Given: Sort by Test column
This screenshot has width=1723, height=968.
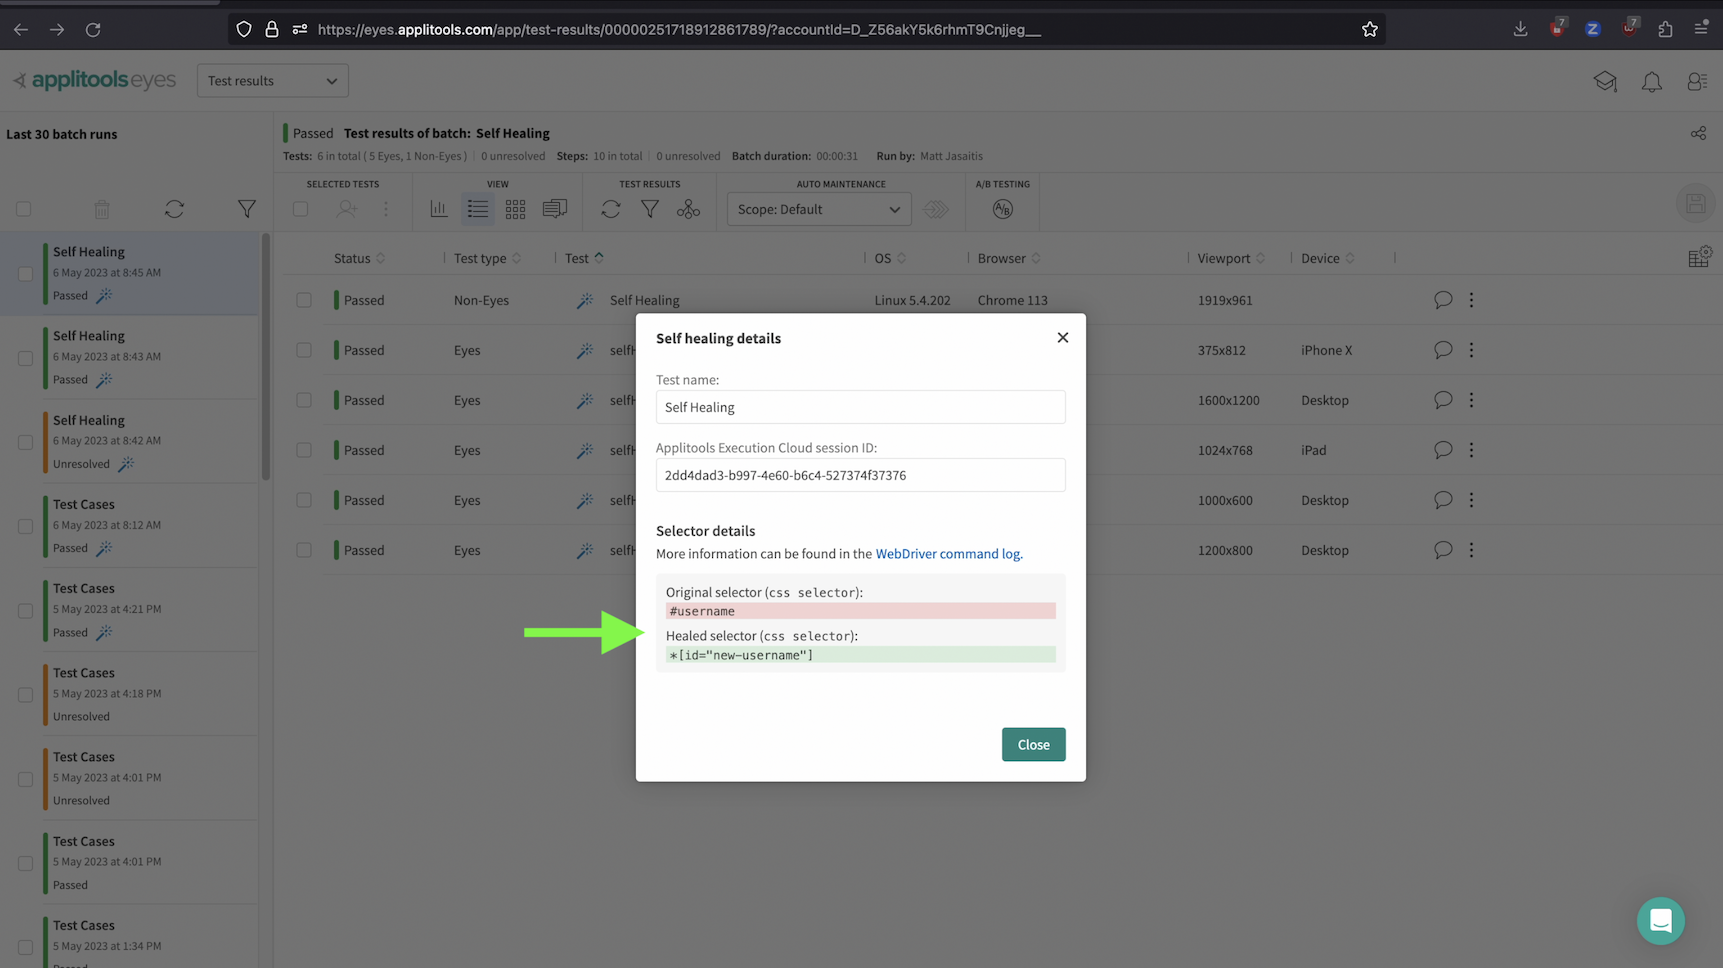Looking at the screenshot, I should 584,258.
